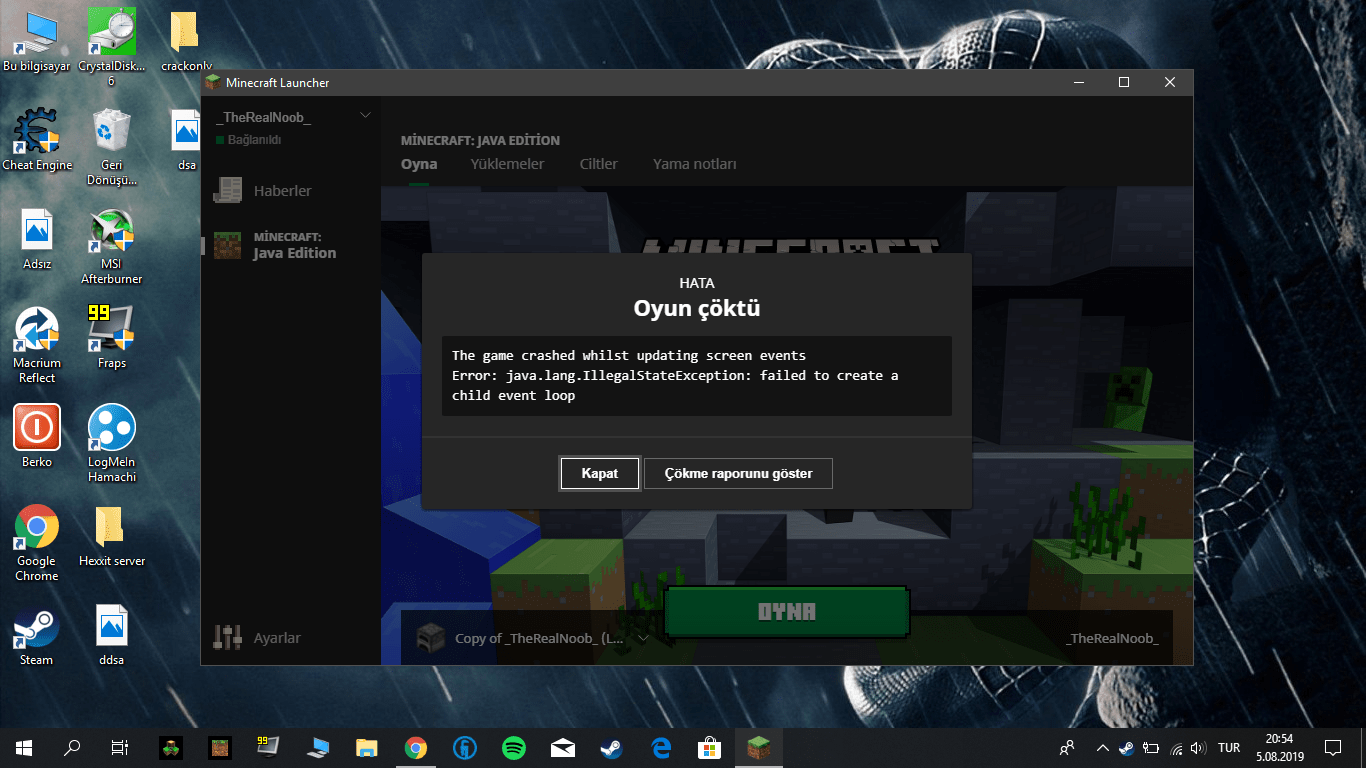
Task: Expand the _TheRealNoob_ account menu chevron
Action: [366, 116]
